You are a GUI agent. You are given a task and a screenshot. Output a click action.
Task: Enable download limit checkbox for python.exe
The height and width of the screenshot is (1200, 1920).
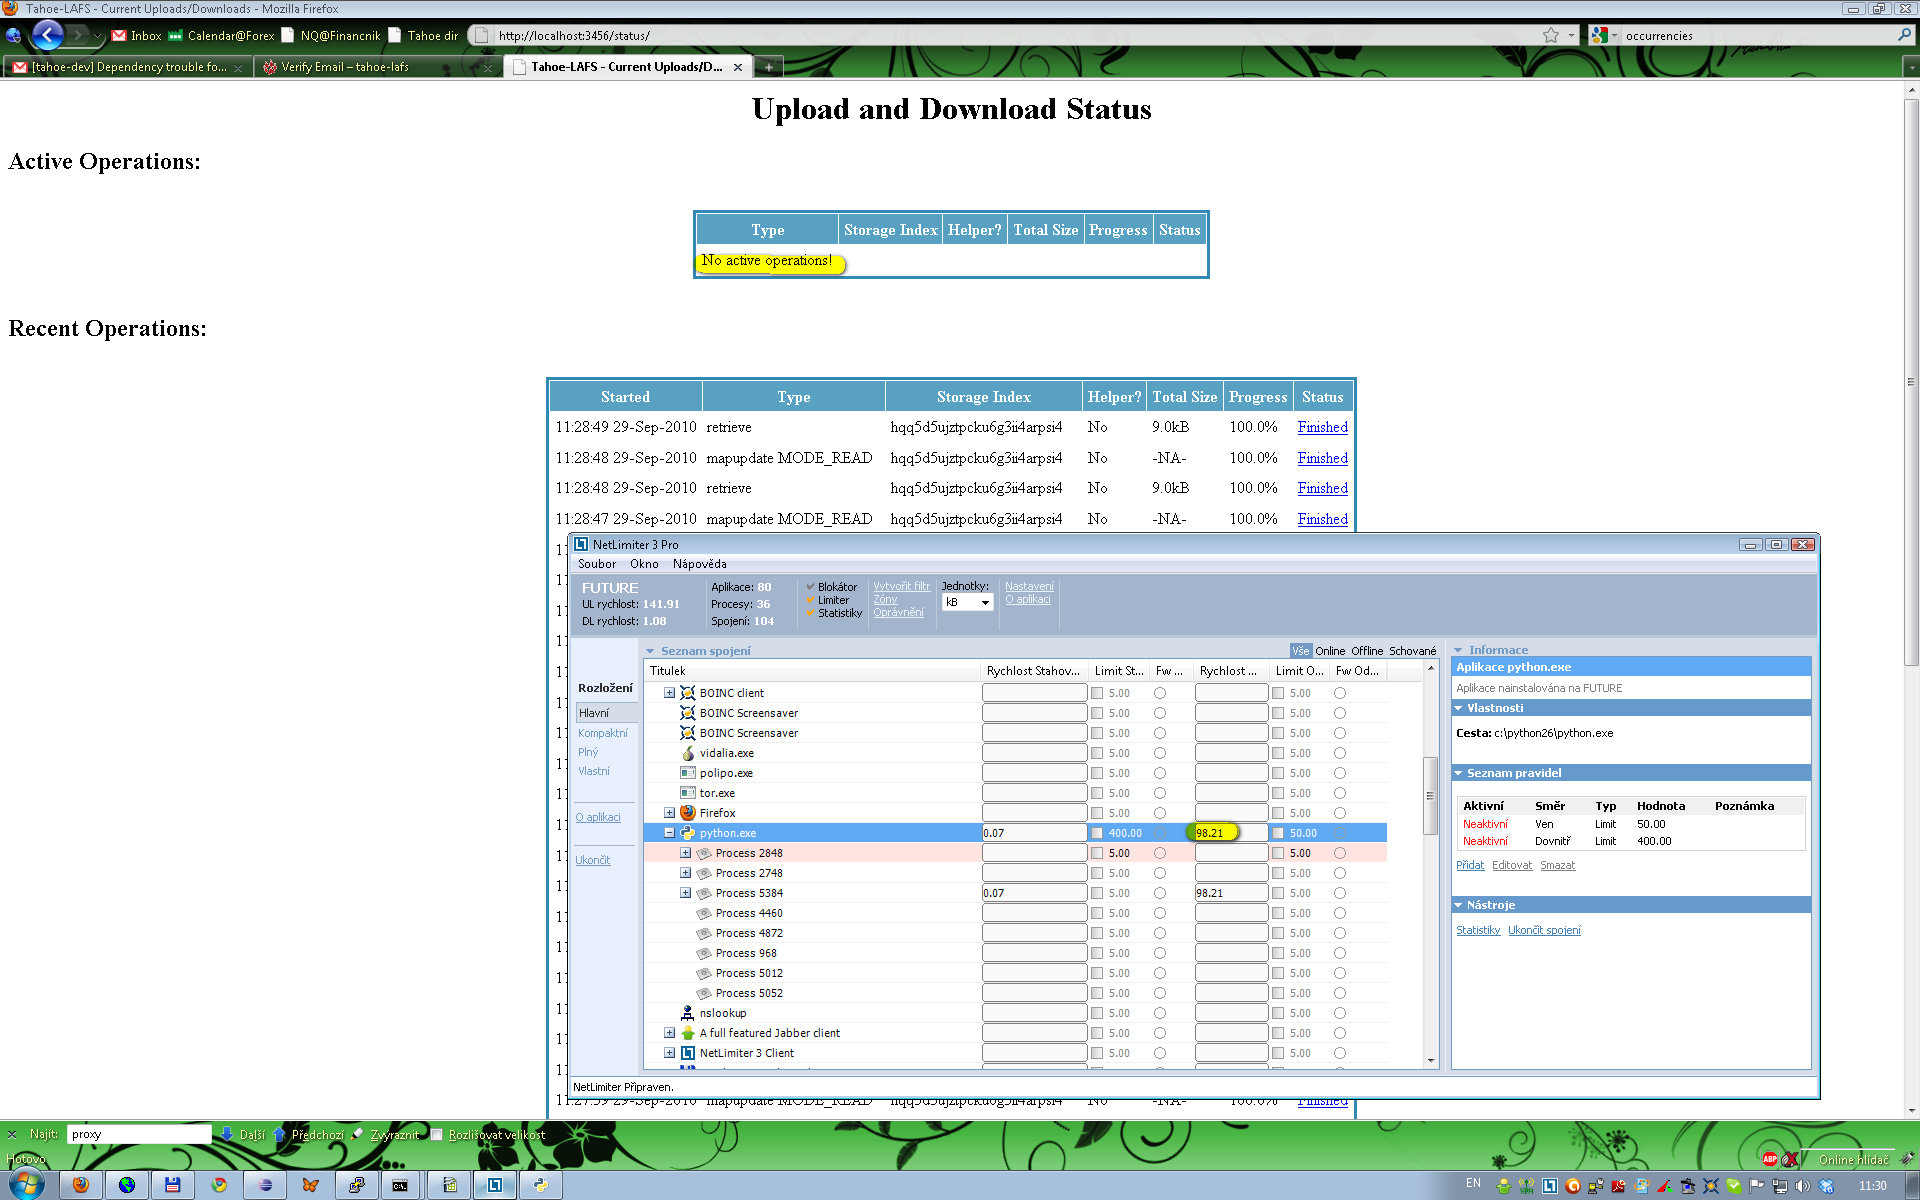pos(1097,833)
